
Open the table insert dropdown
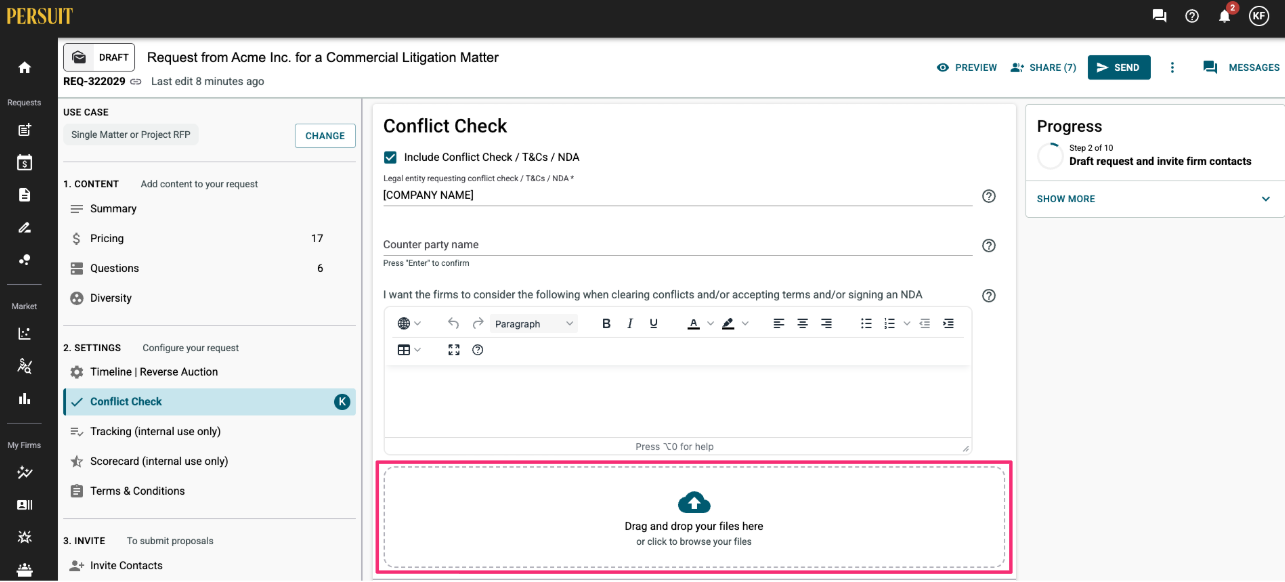[409, 350]
